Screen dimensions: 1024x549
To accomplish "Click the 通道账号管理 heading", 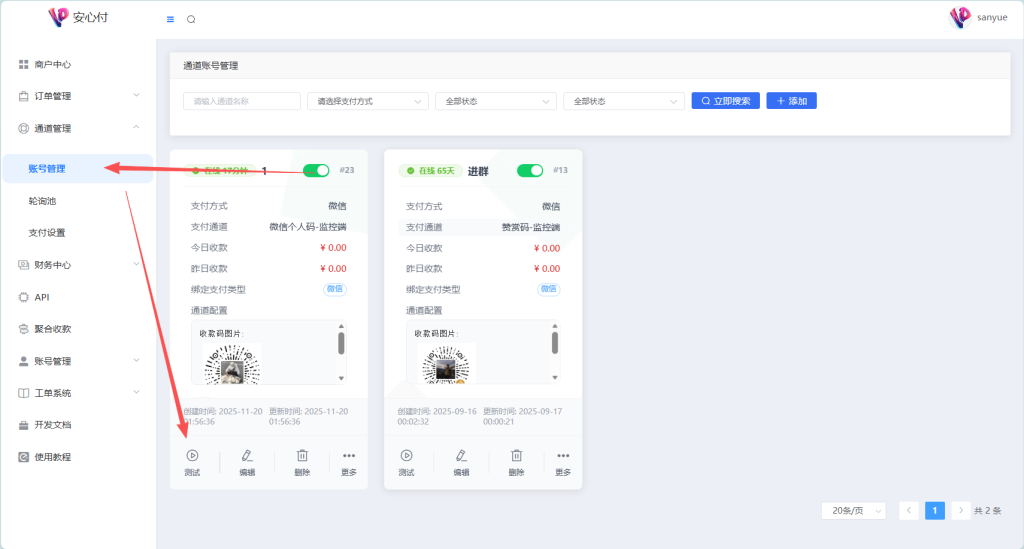I will [x=210, y=65].
